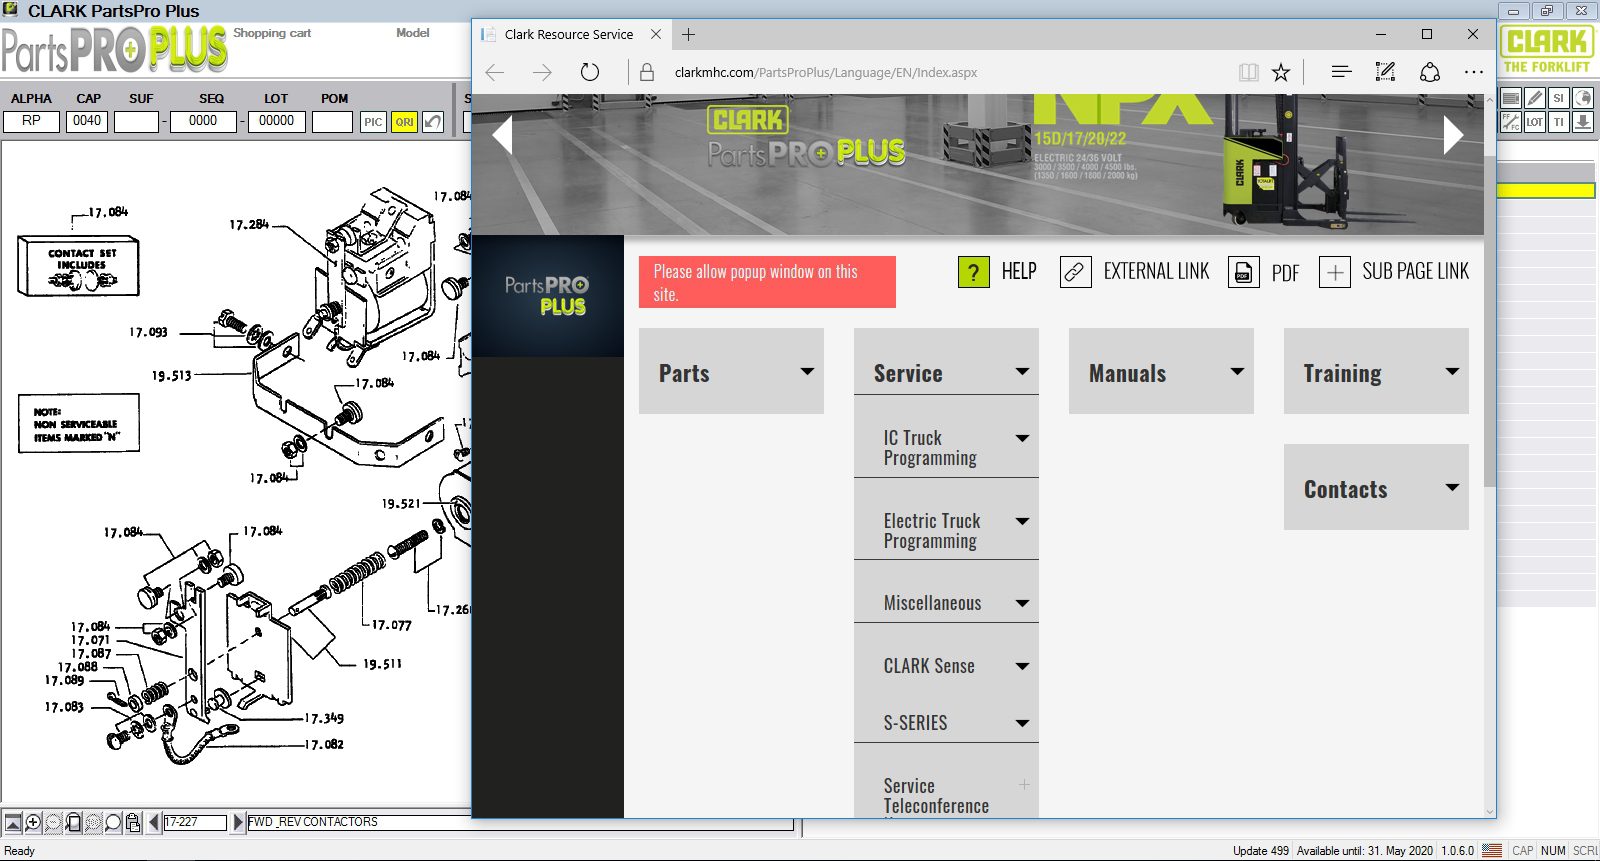
Task: Refresh the Clark Resource Service page
Action: [590, 72]
